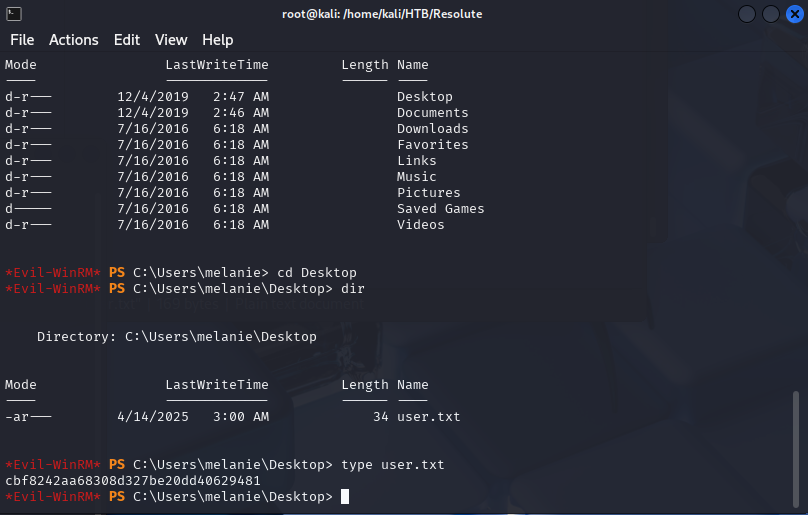Click the Documents directory name
The width and height of the screenshot is (808, 515).
tap(432, 113)
